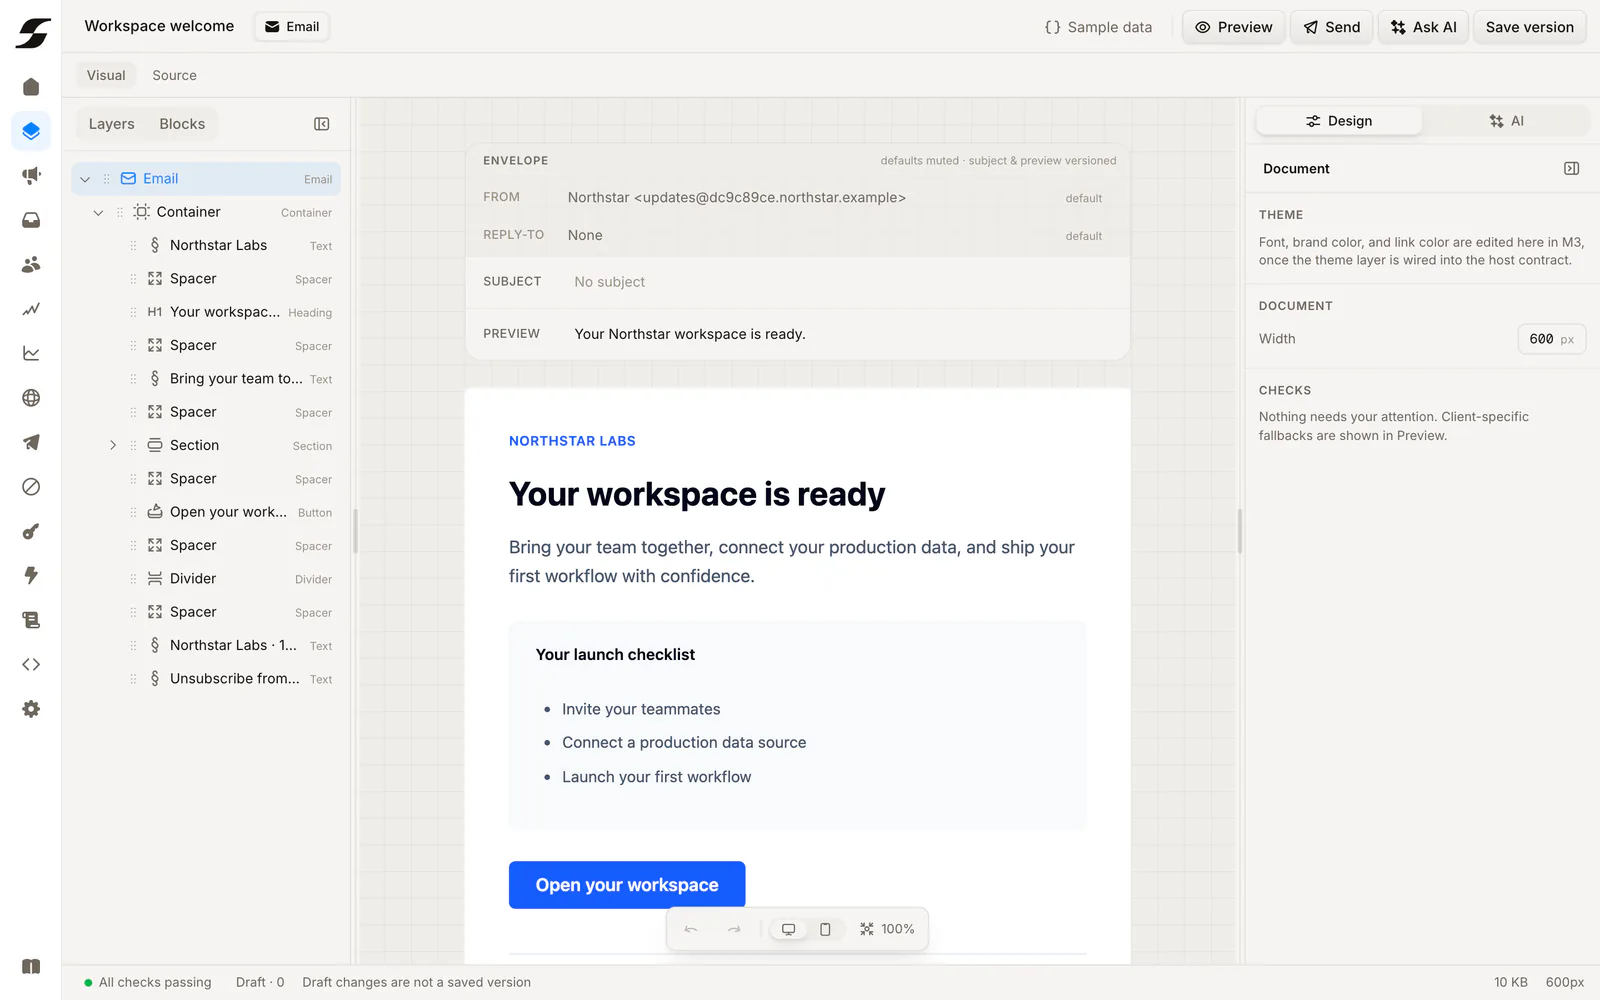Click the drag handle on the Section layer
This screenshot has height=1000, width=1600.
(133, 446)
